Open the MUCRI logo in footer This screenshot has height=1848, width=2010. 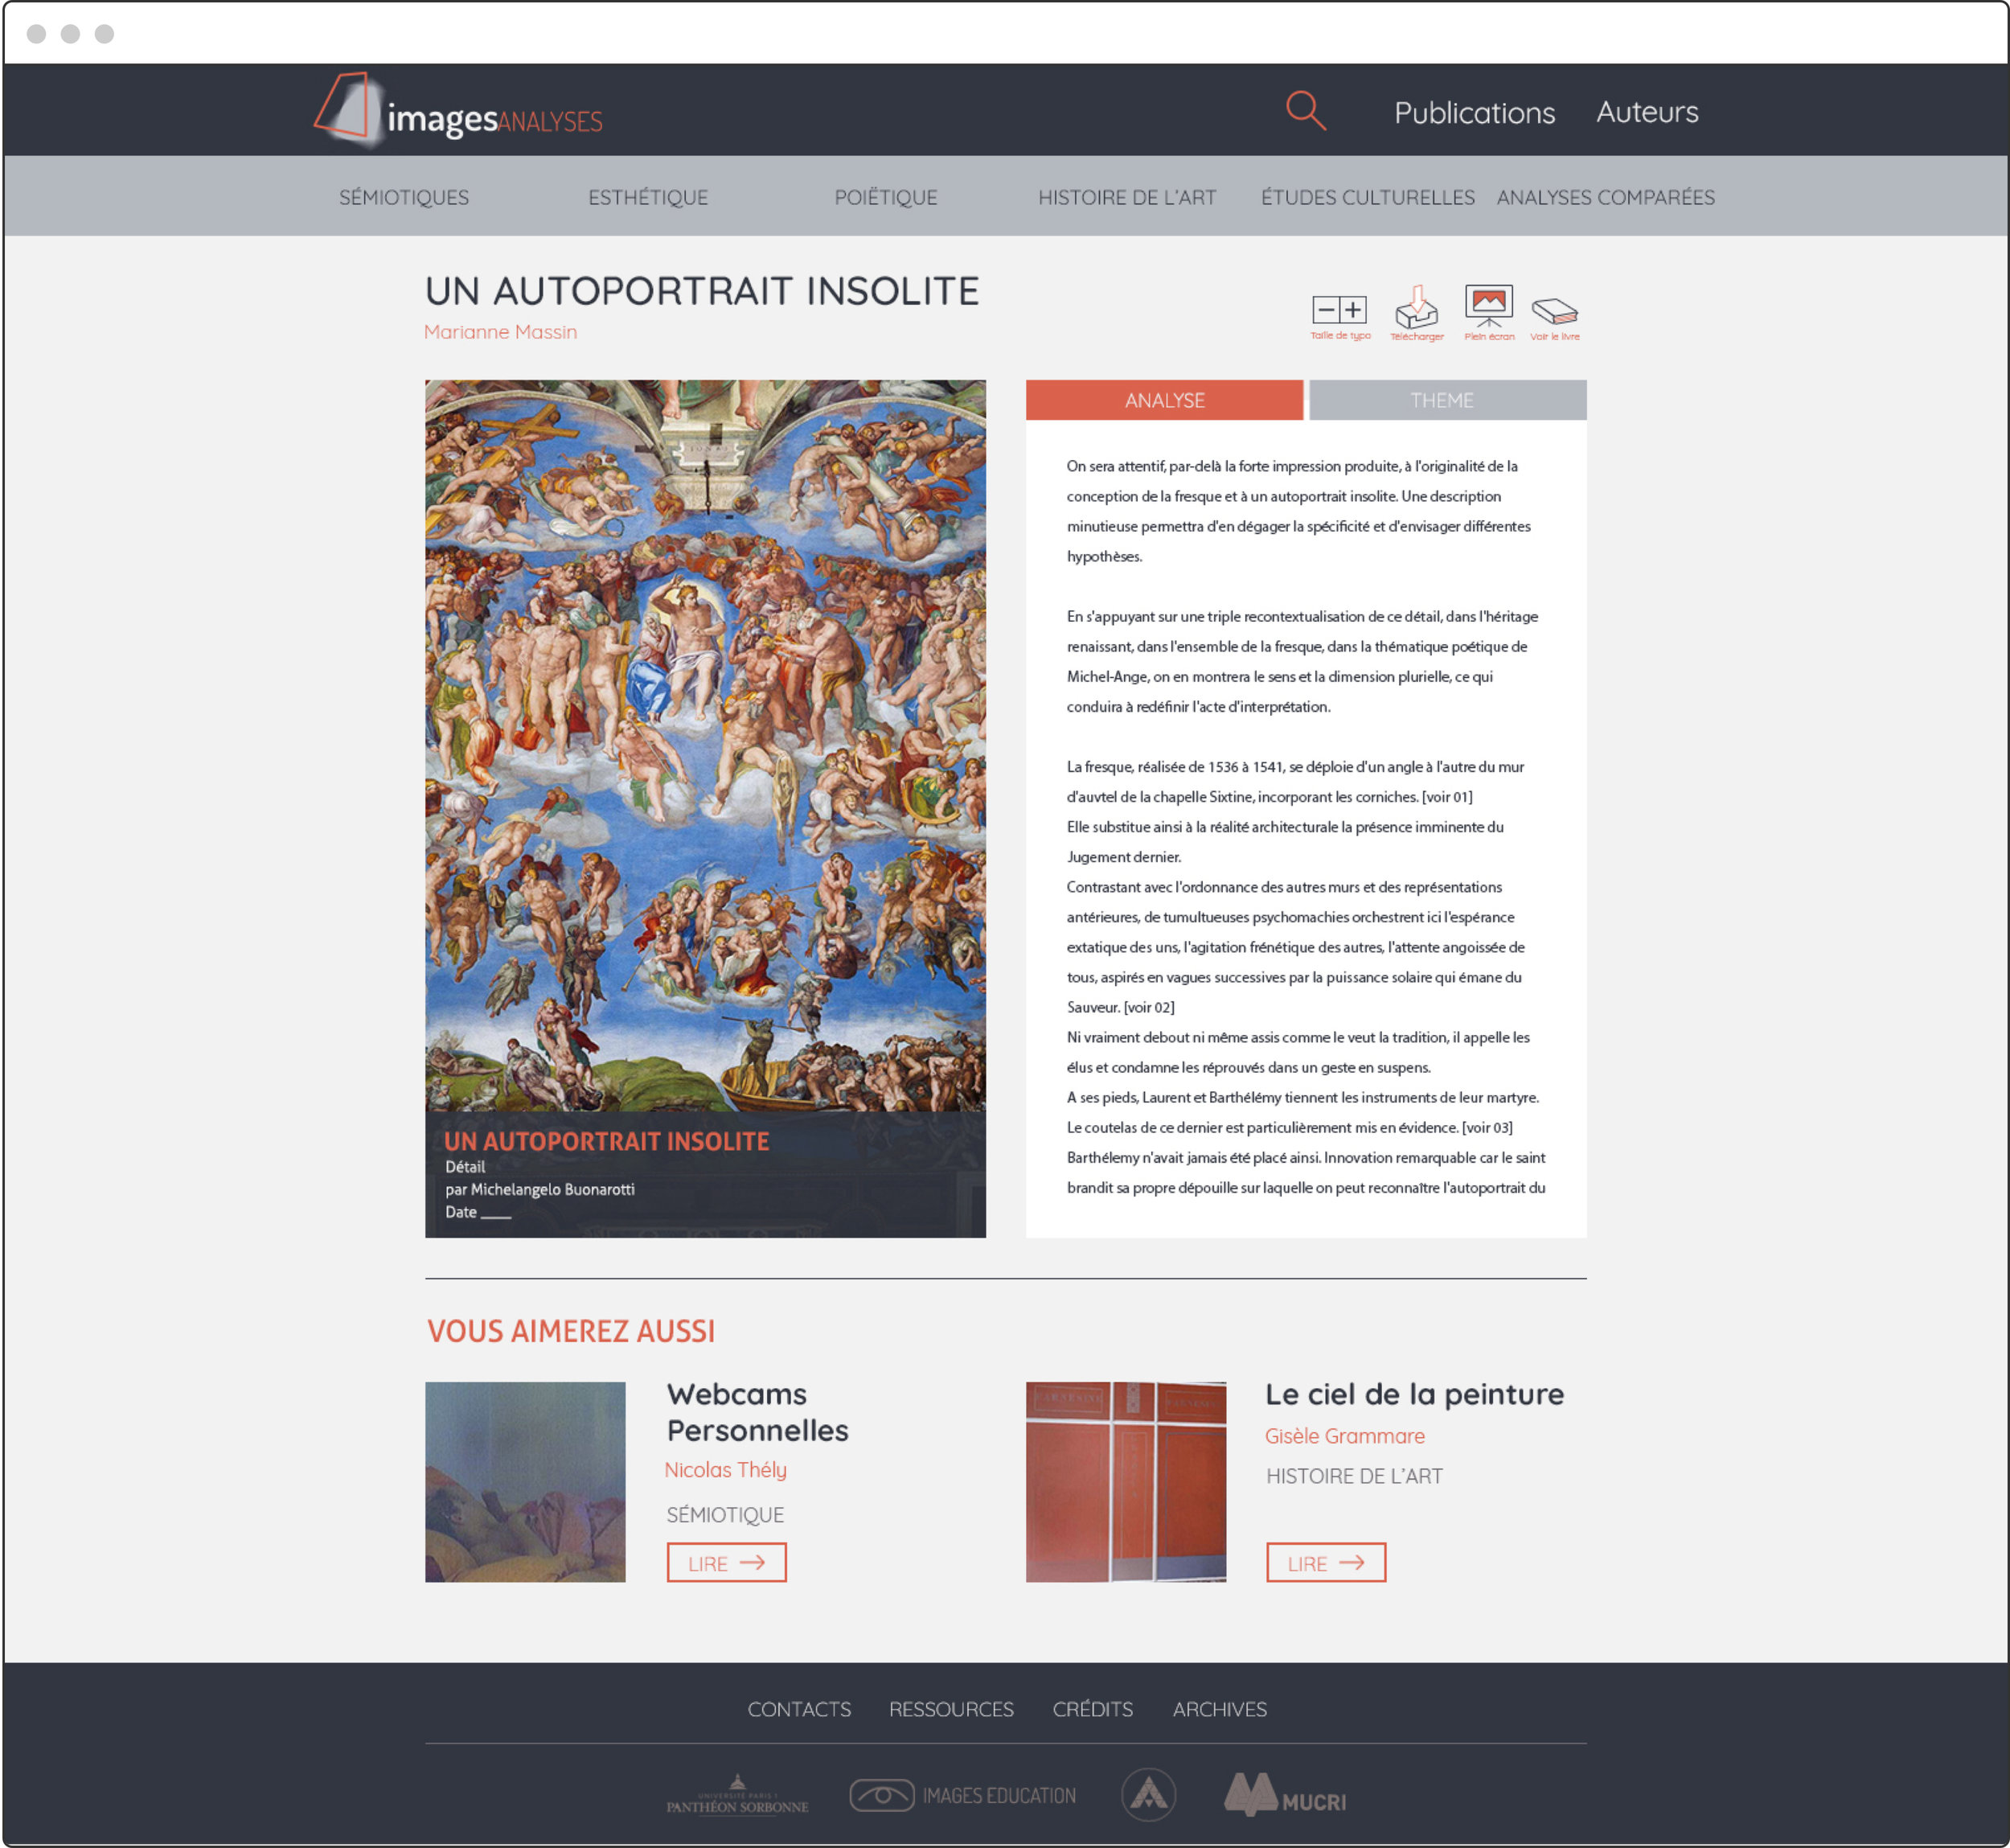coord(1285,1794)
